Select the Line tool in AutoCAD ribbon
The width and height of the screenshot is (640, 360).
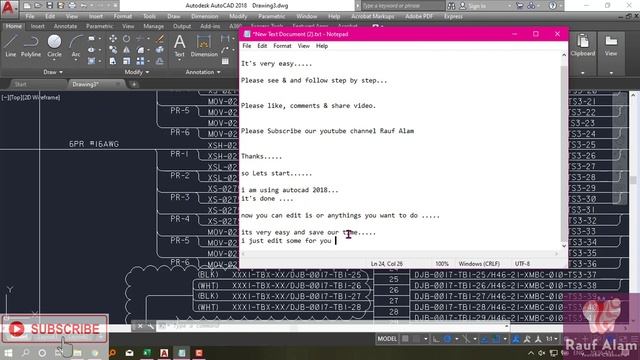pos(11,45)
